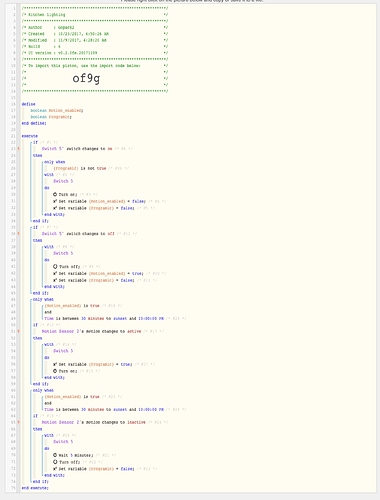Click the UI version comment line
This screenshot has height=500, width=380.
tap(95, 53)
